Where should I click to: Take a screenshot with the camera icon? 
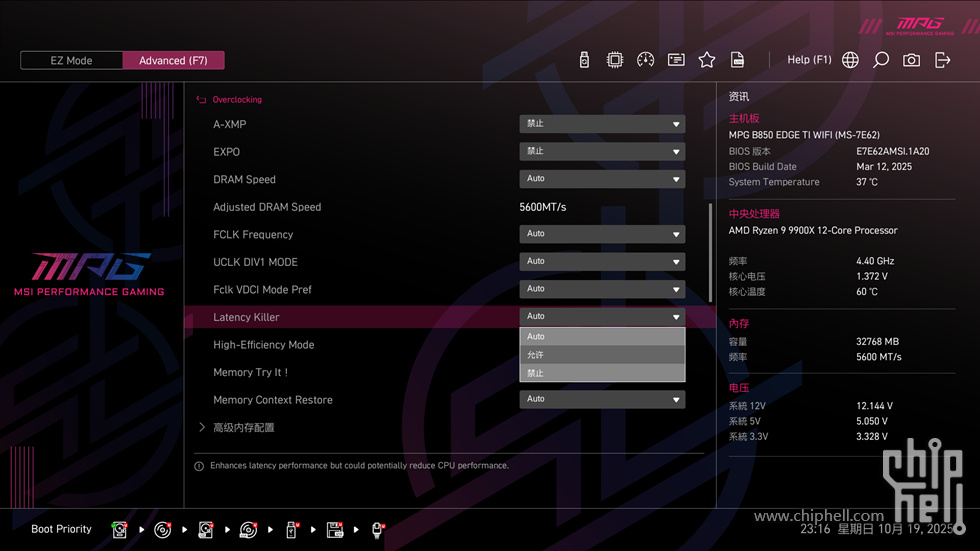click(x=911, y=60)
